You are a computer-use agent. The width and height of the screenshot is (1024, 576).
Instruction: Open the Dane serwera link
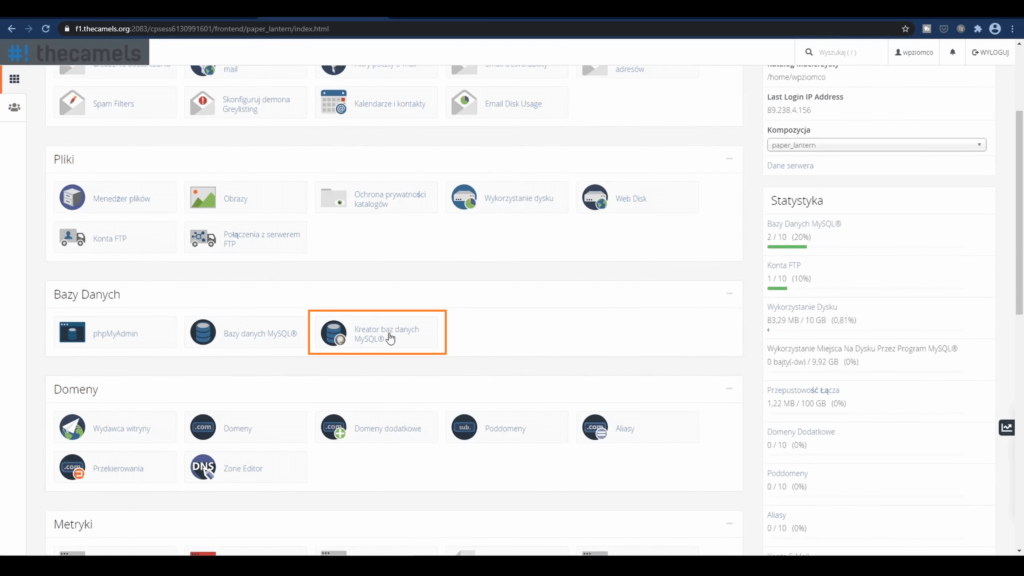coord(790,166)
